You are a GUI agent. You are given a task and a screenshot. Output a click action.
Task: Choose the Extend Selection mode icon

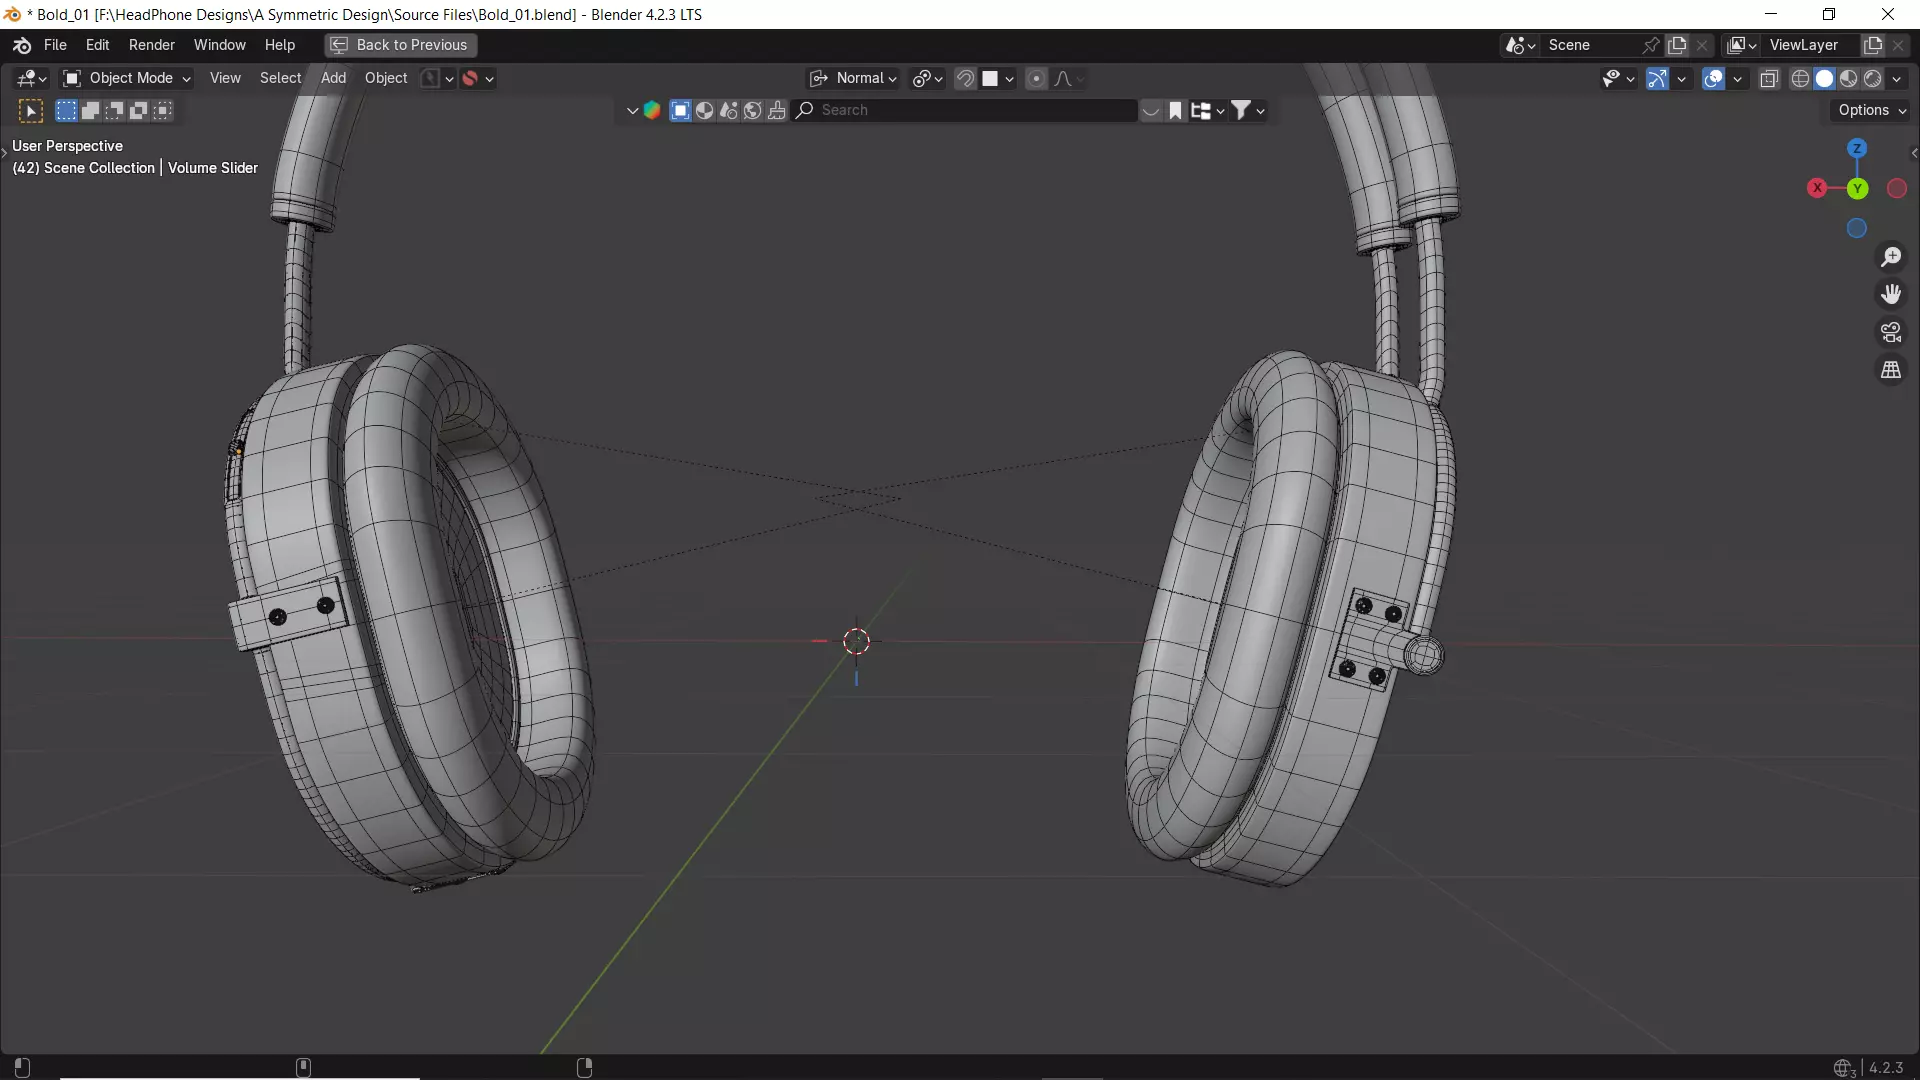[x=90, y=111]
